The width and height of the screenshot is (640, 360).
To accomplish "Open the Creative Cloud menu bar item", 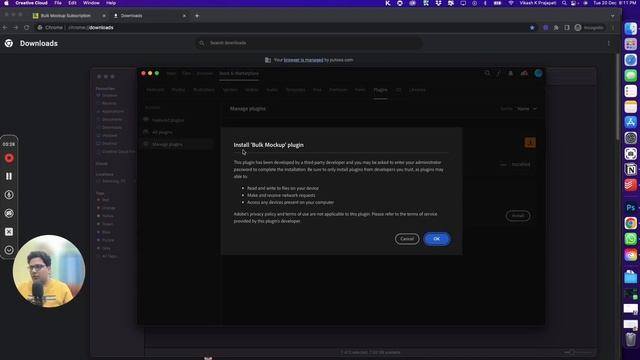I will click(x=31, y=3).
